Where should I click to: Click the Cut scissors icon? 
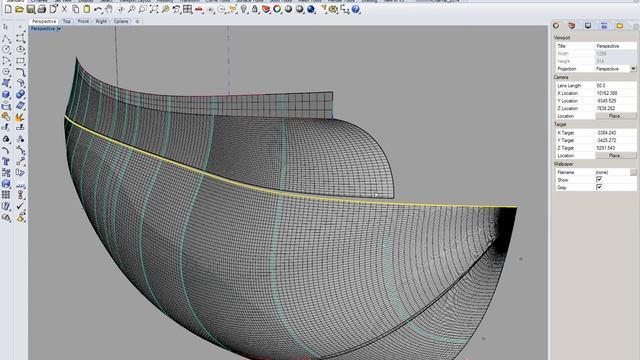coord(64,9)
